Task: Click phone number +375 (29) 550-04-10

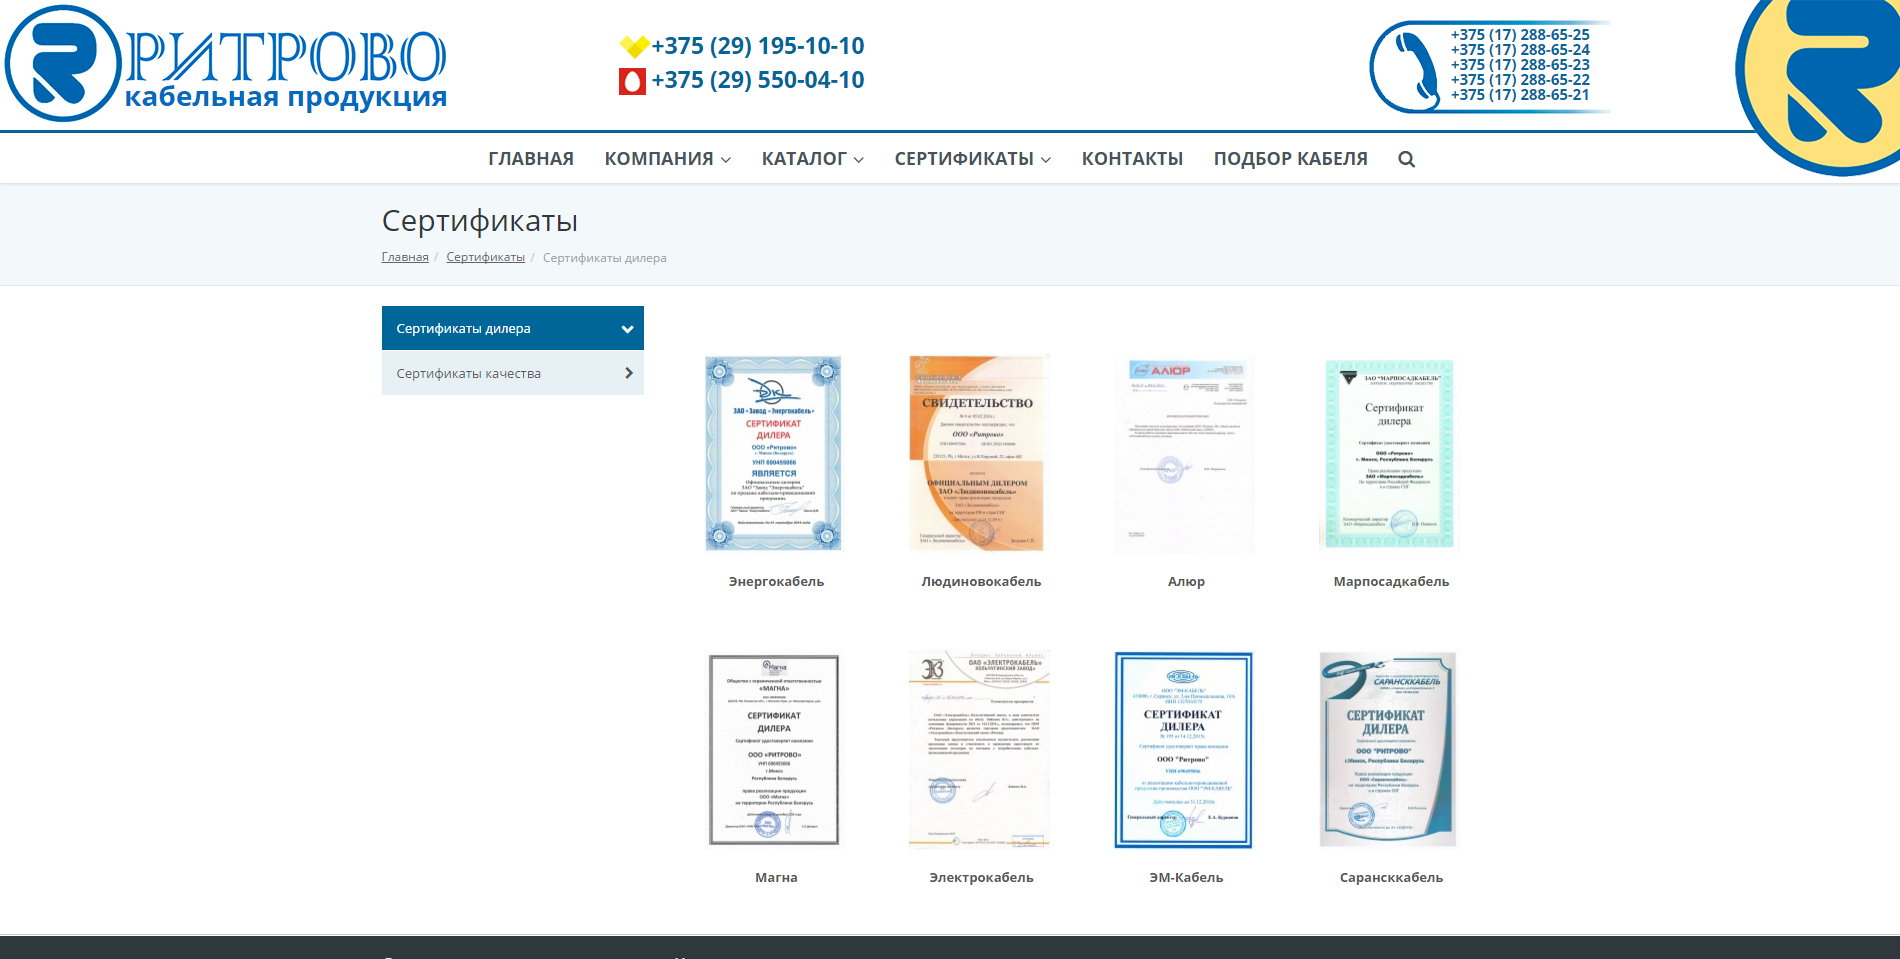Action: point(758,80)
